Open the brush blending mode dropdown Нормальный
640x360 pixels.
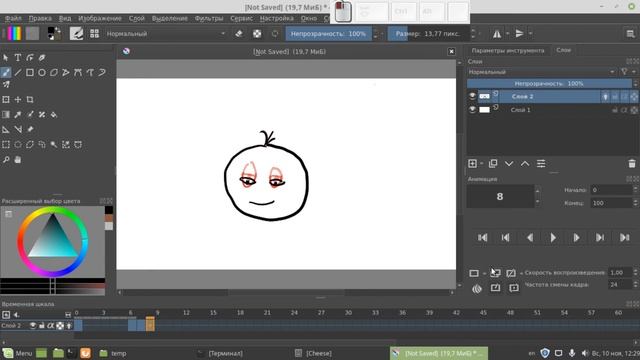tap(166, 33)
